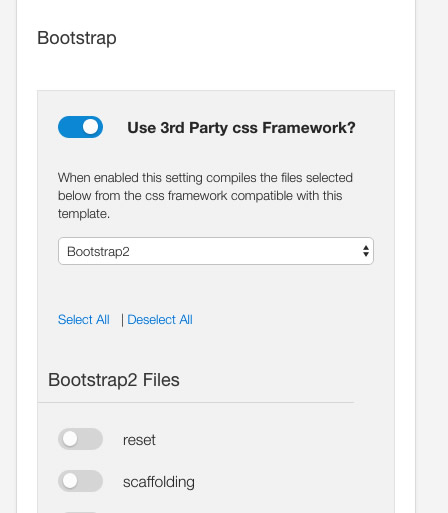448x513 pixels.
Task: Click the "scaffolding" file label
Action: coord(159,482)
